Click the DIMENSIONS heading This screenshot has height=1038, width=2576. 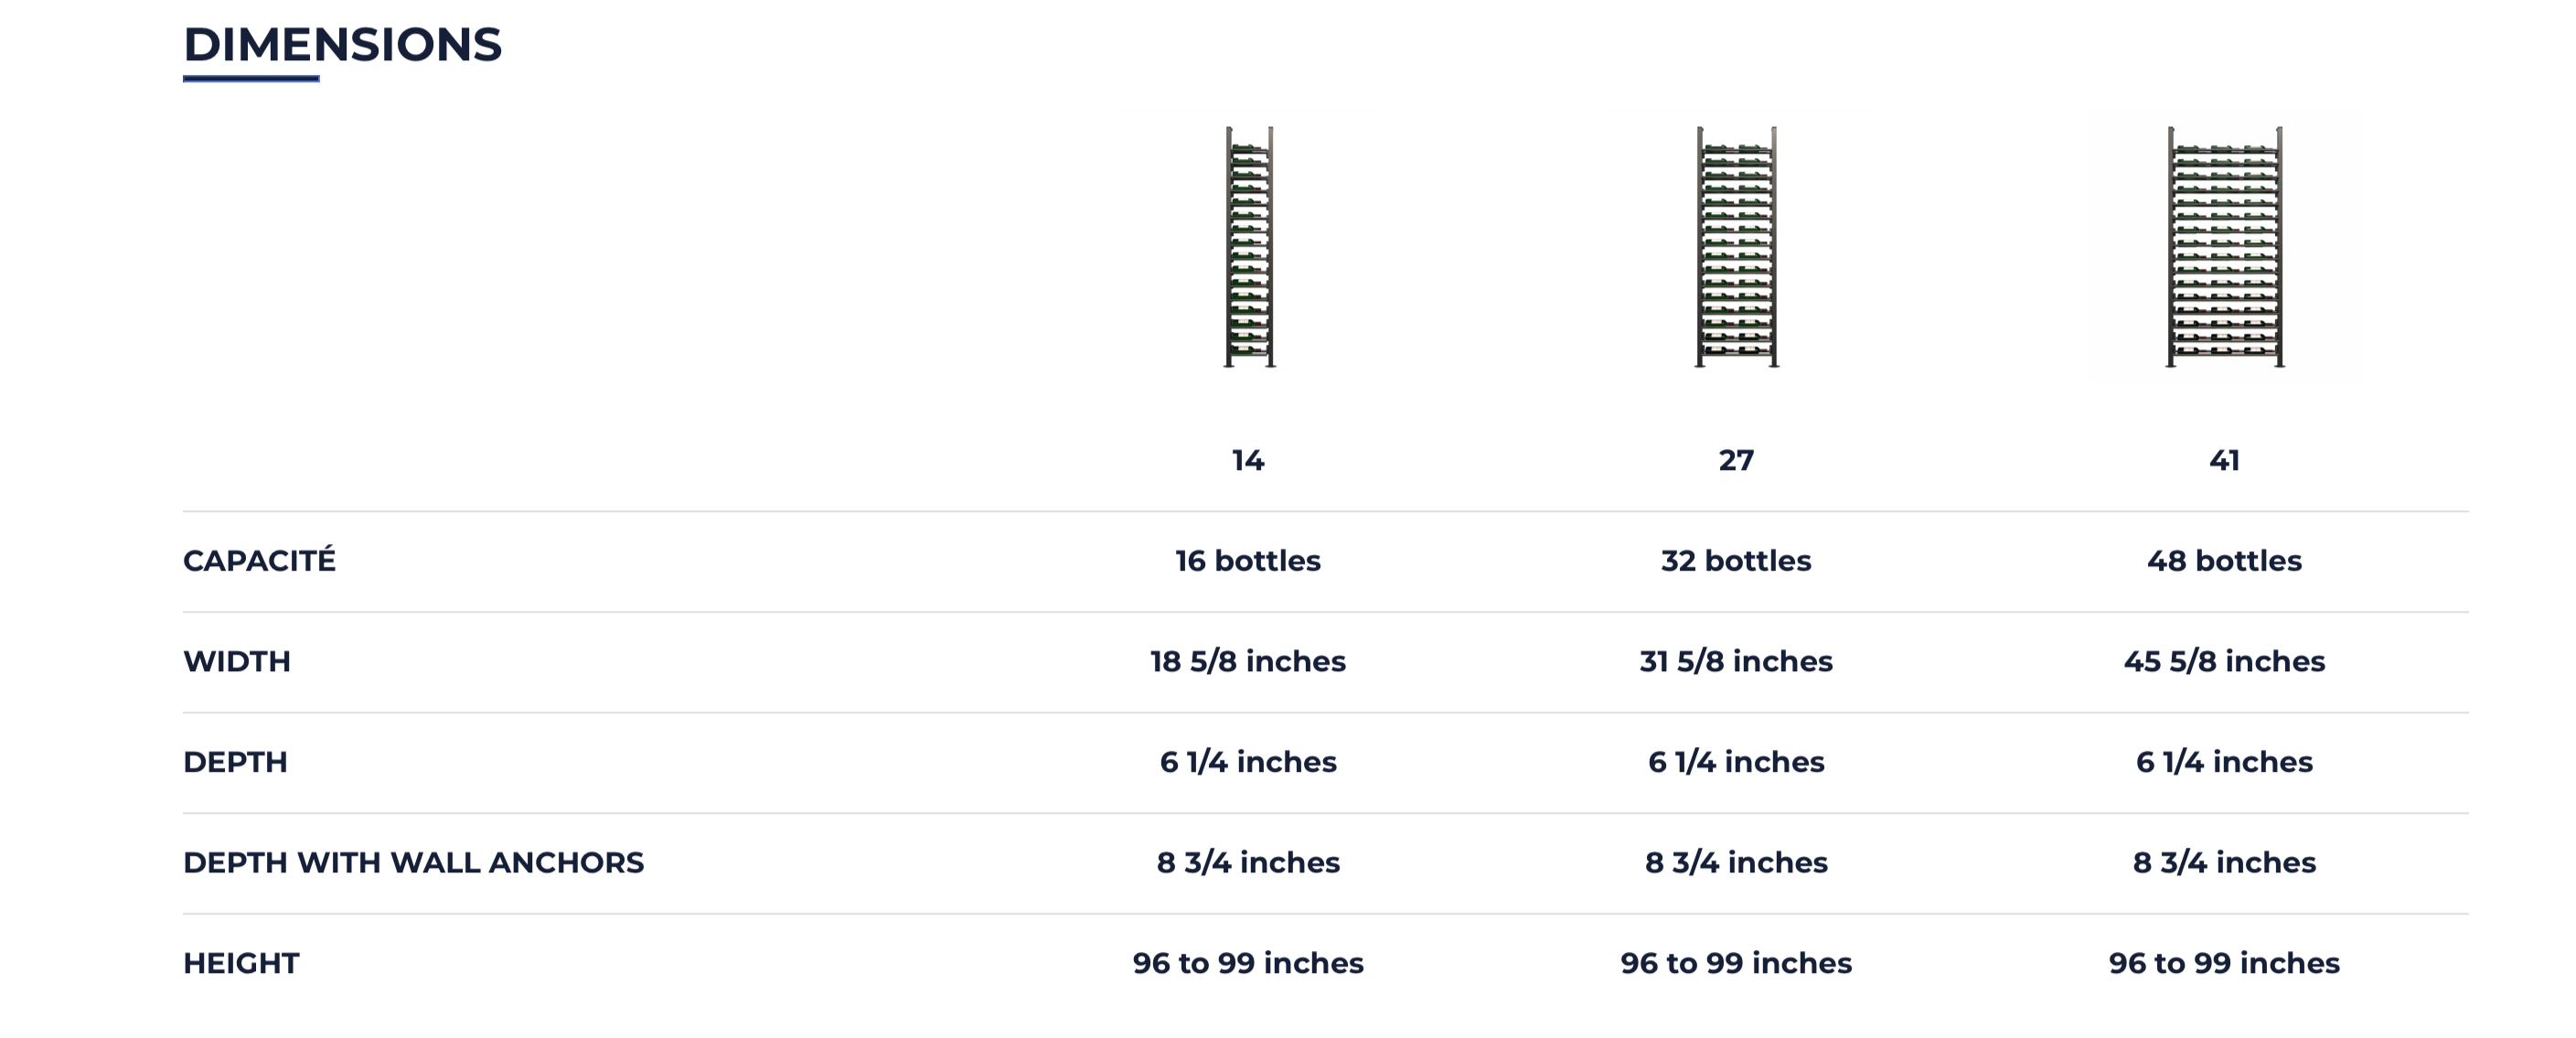click(x=342, y=45)
